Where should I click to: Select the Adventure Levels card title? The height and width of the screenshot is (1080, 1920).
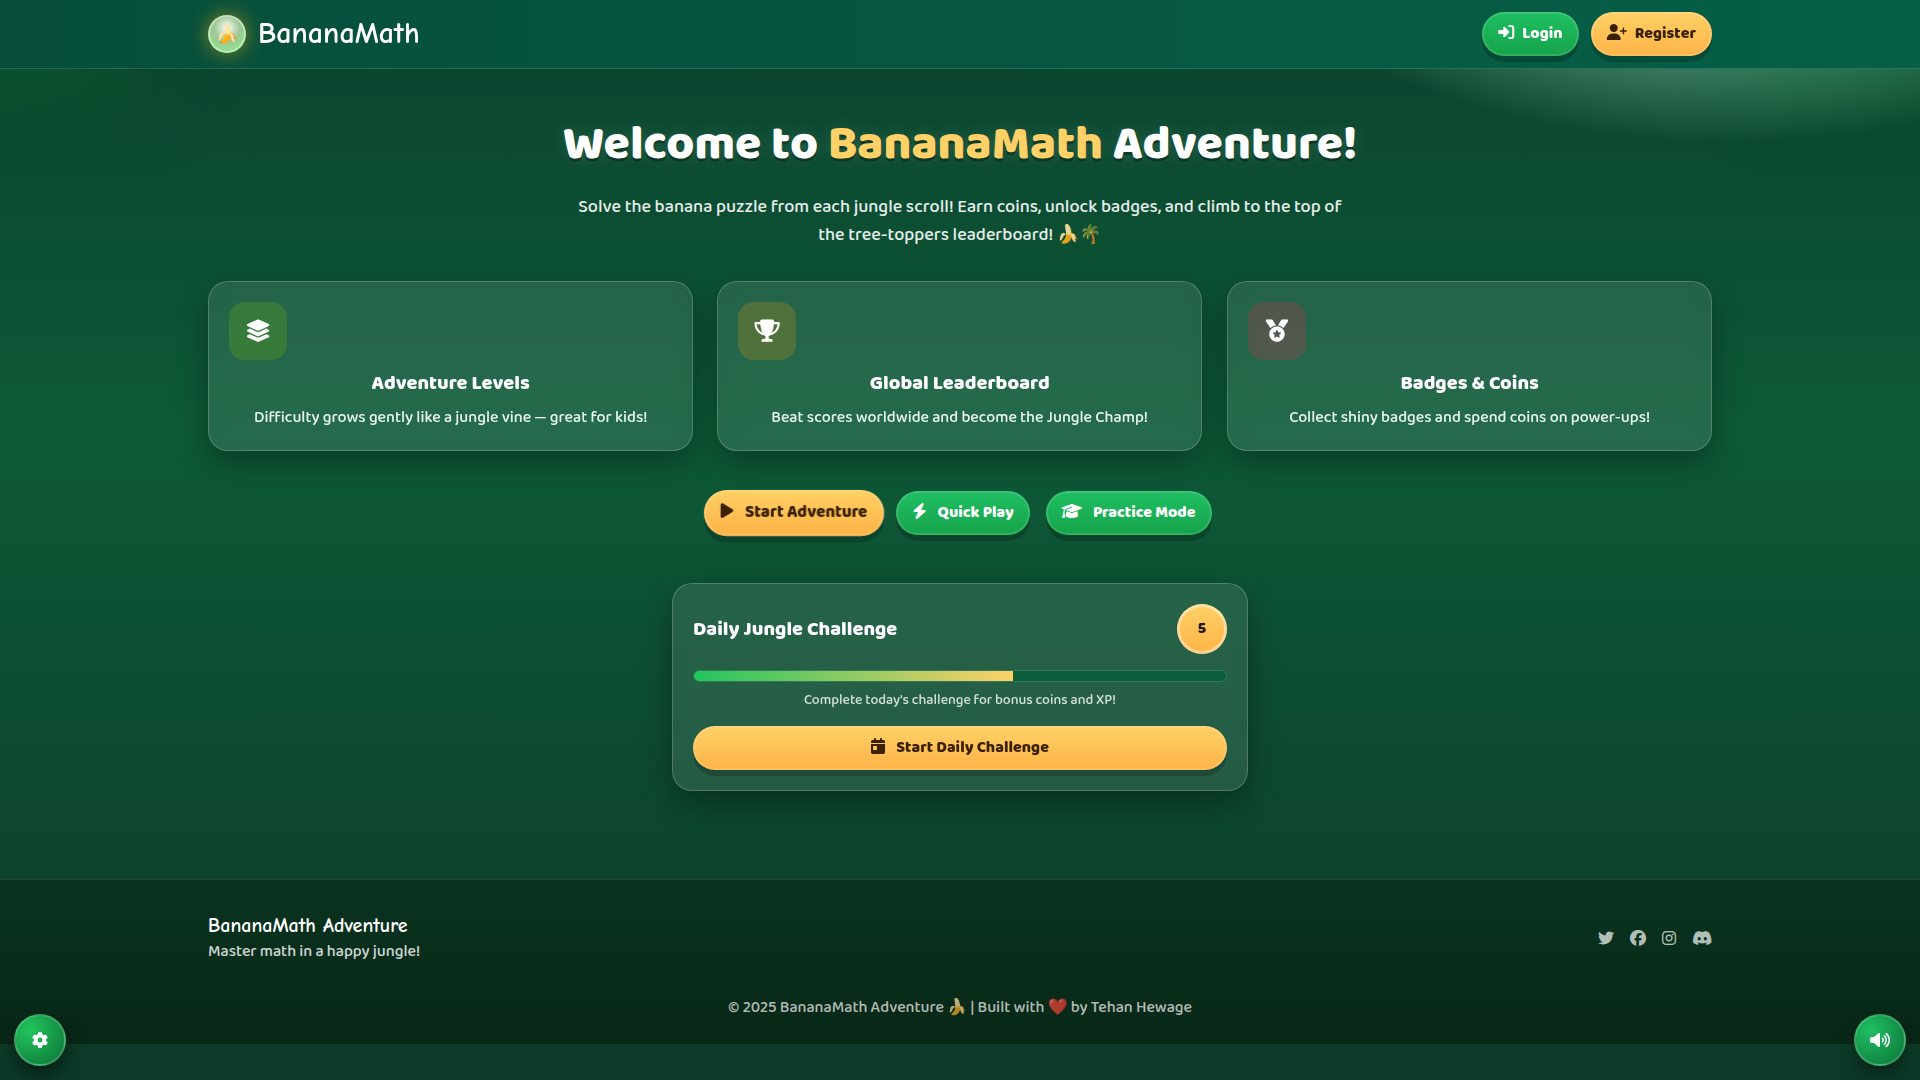pos(450,383)
